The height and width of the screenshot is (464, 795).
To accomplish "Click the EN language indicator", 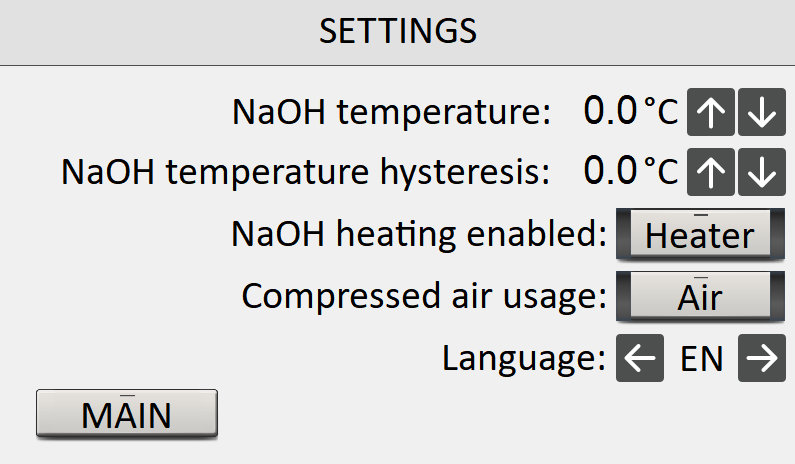I will click(701, 358).
